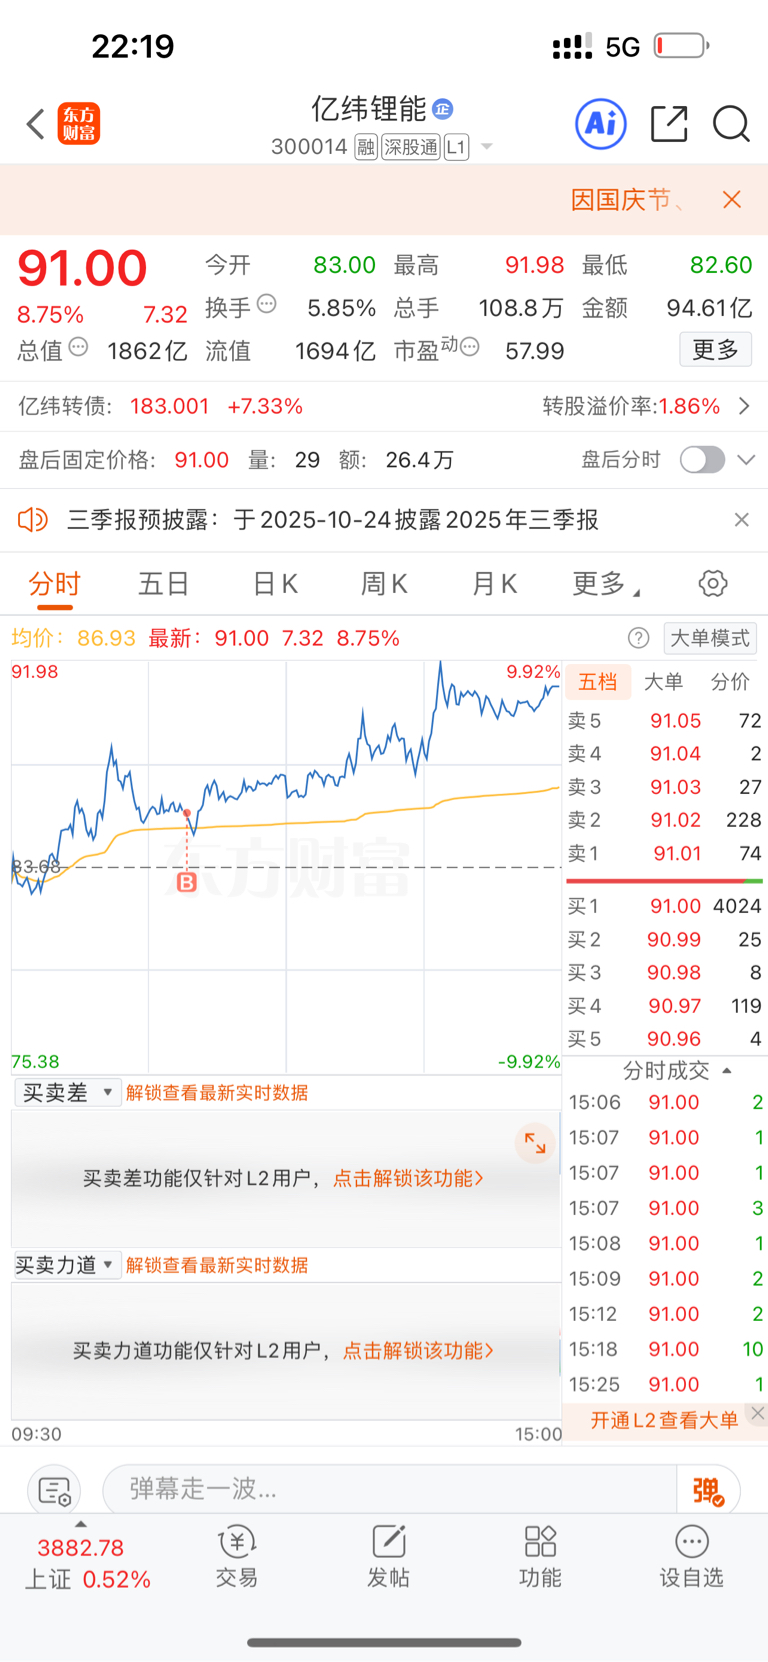768x1662 pixels.
Task: Select the 分价 tab
Action: 730,682
